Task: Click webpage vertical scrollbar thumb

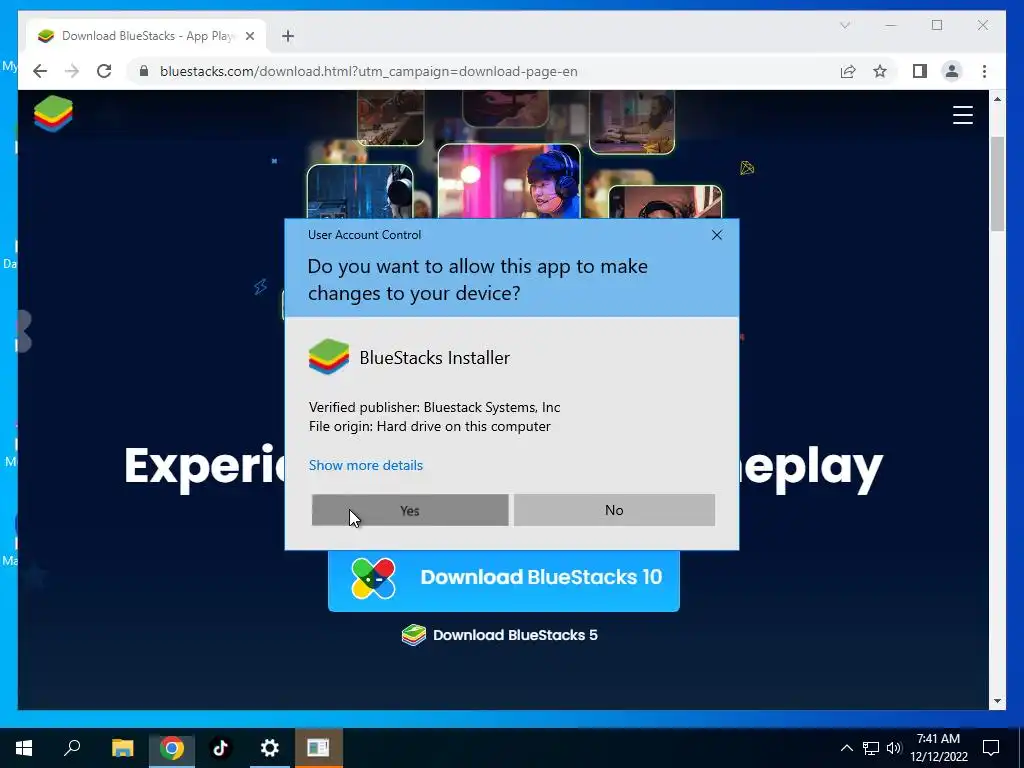Action: [x=997, y=184]
